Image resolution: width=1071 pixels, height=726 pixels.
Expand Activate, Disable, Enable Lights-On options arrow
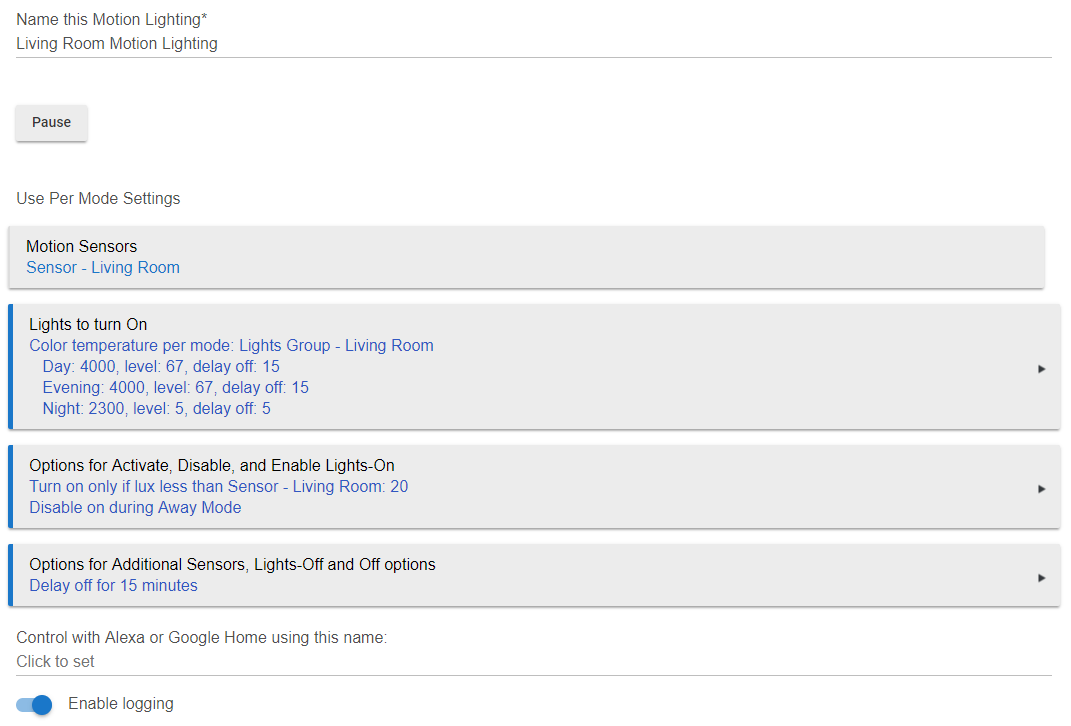pyautogui.click(x=1042, y=489)
